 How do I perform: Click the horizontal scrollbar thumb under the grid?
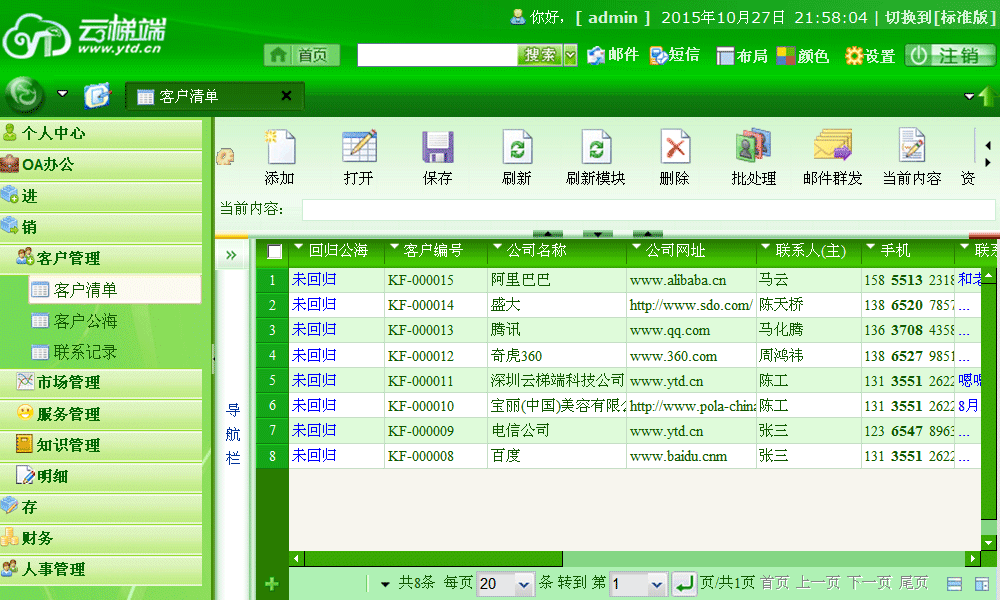point(434,559)
